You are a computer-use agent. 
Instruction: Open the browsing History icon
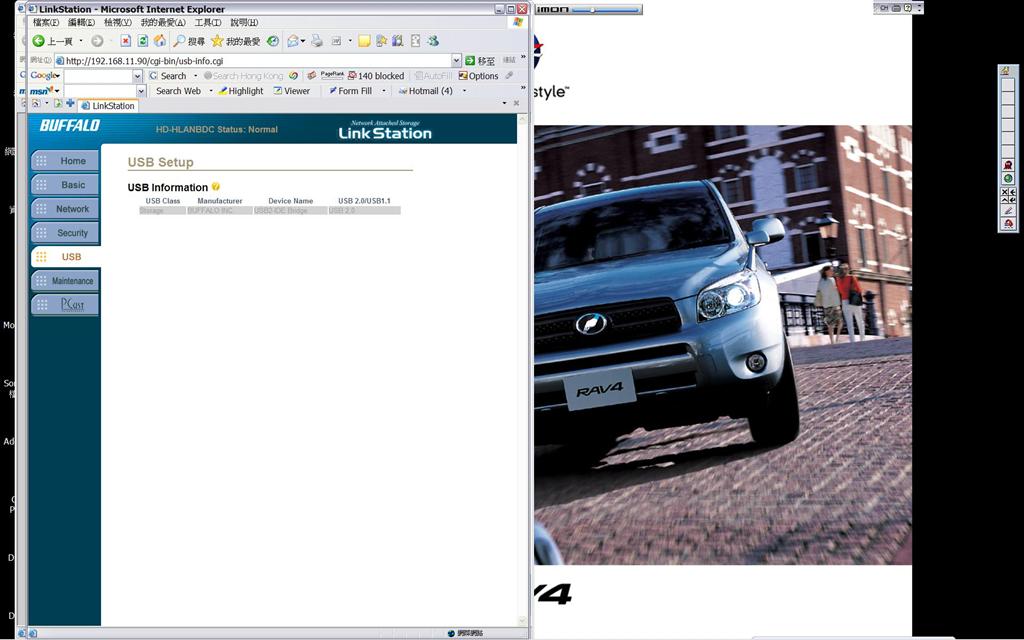[273, 41]
